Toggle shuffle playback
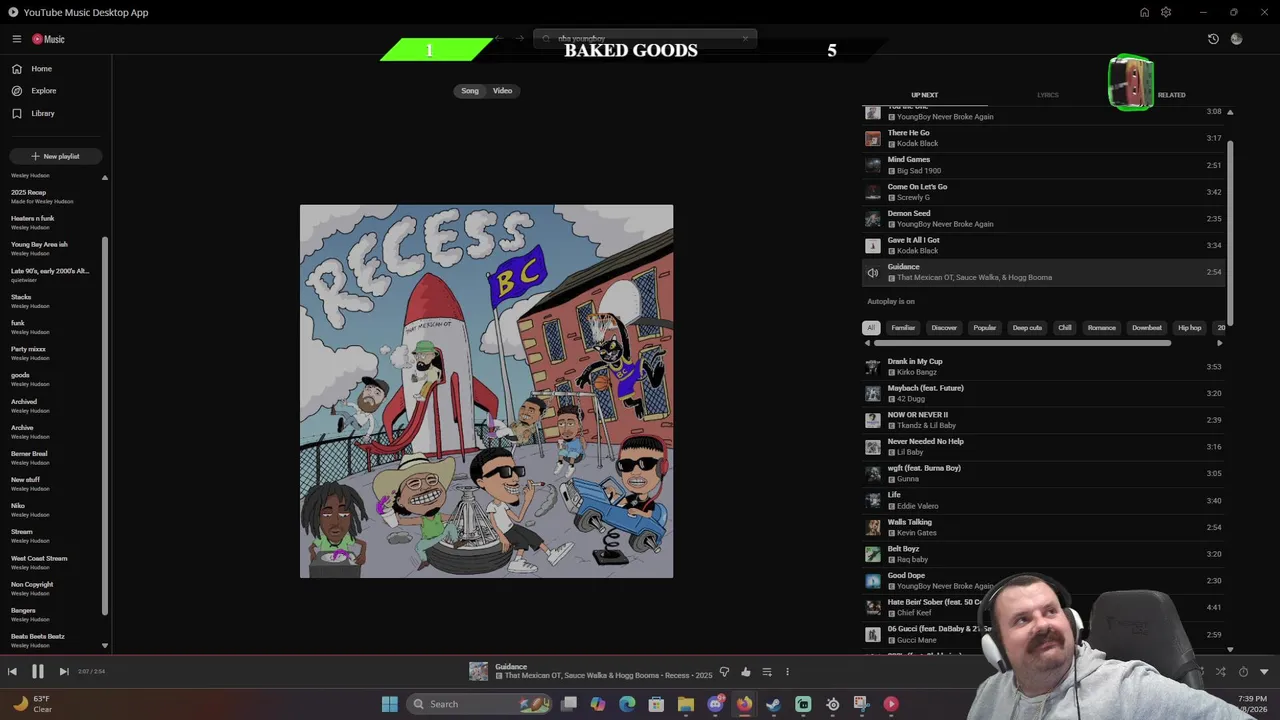Screen dimensions: 1280x720 tap(1220, 672)
